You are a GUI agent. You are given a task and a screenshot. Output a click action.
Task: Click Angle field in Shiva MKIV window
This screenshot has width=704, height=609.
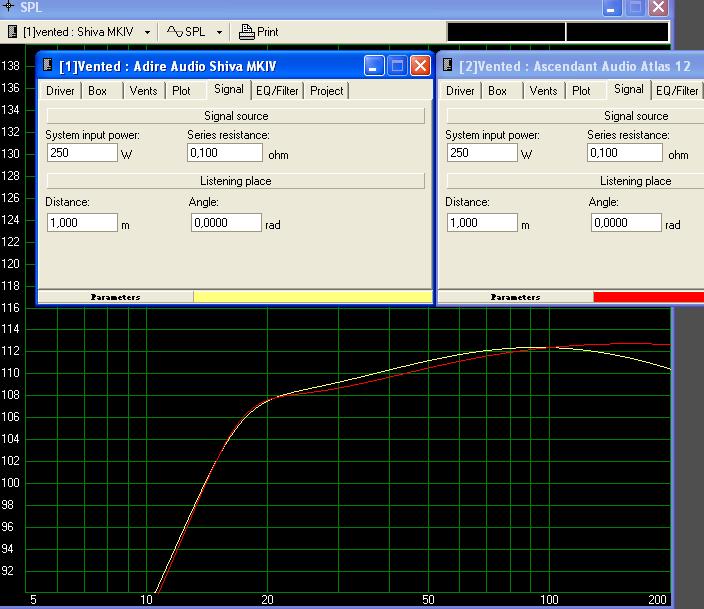226,223
